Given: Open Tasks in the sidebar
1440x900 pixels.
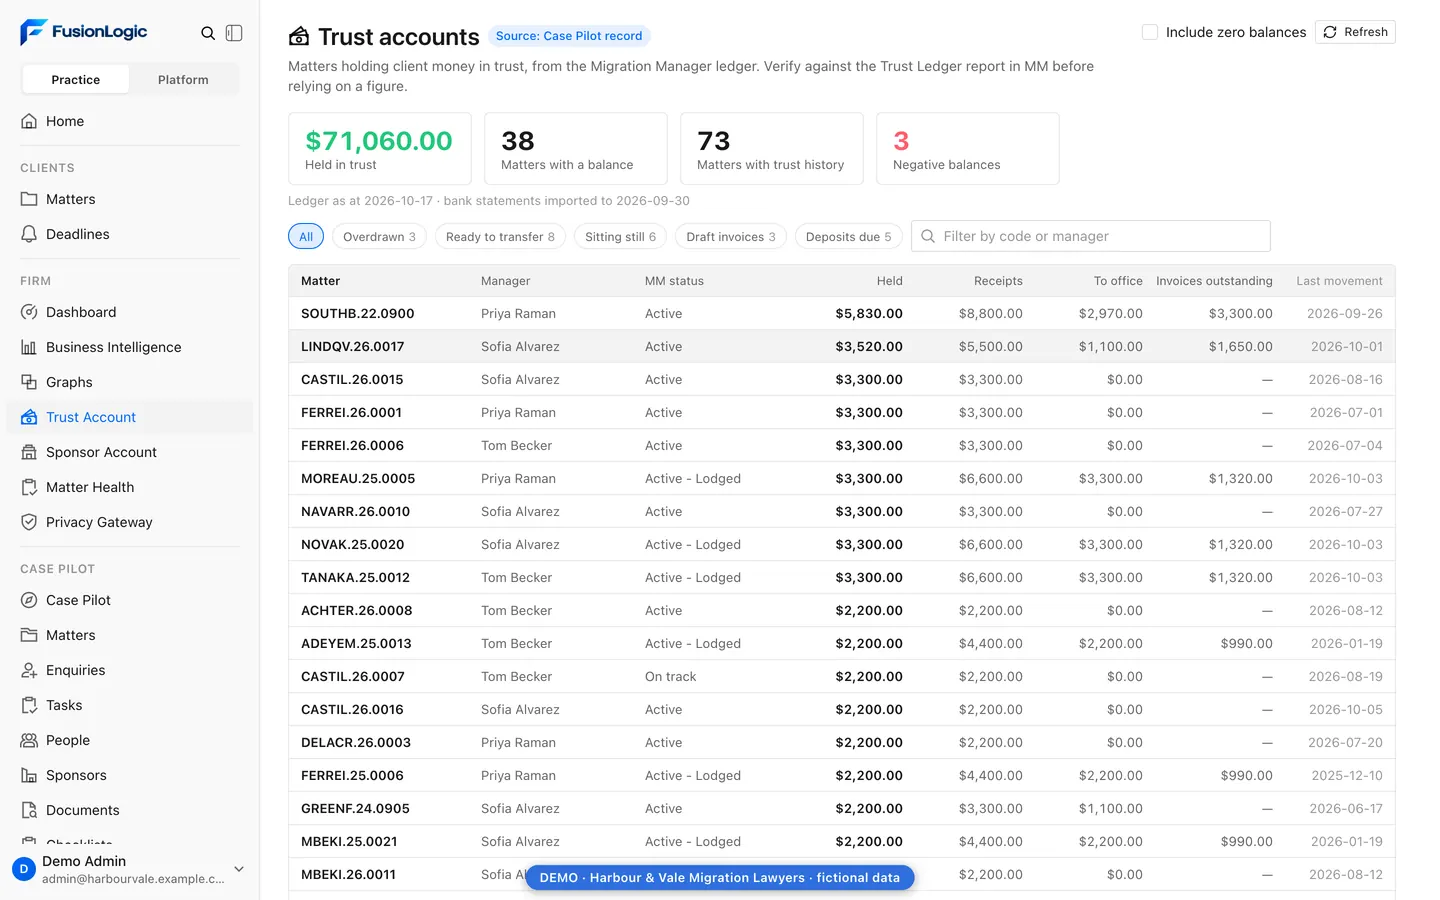Looking at the screenshot, I should [x=130, y=705].
